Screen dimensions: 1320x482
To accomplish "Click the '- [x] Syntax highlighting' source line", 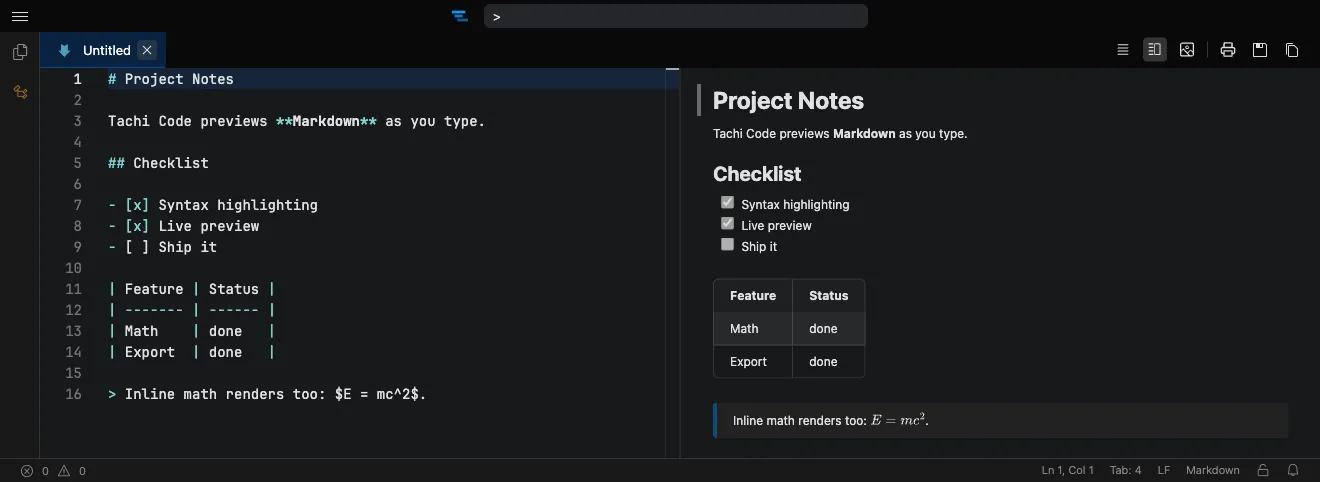I will point(213,205).
